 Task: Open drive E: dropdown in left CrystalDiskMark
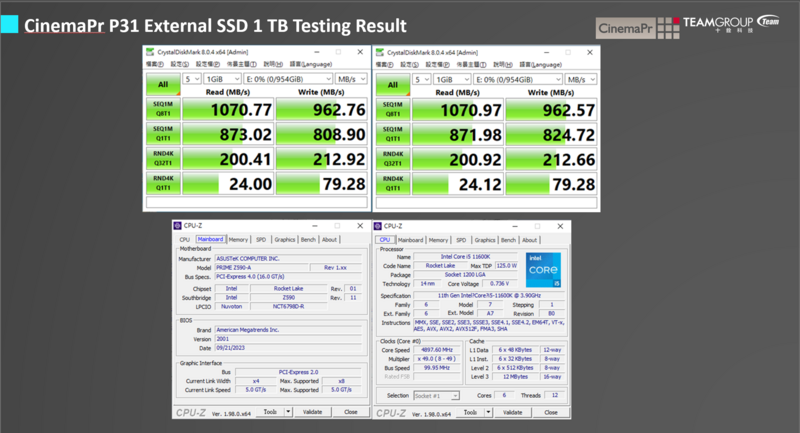288,79
